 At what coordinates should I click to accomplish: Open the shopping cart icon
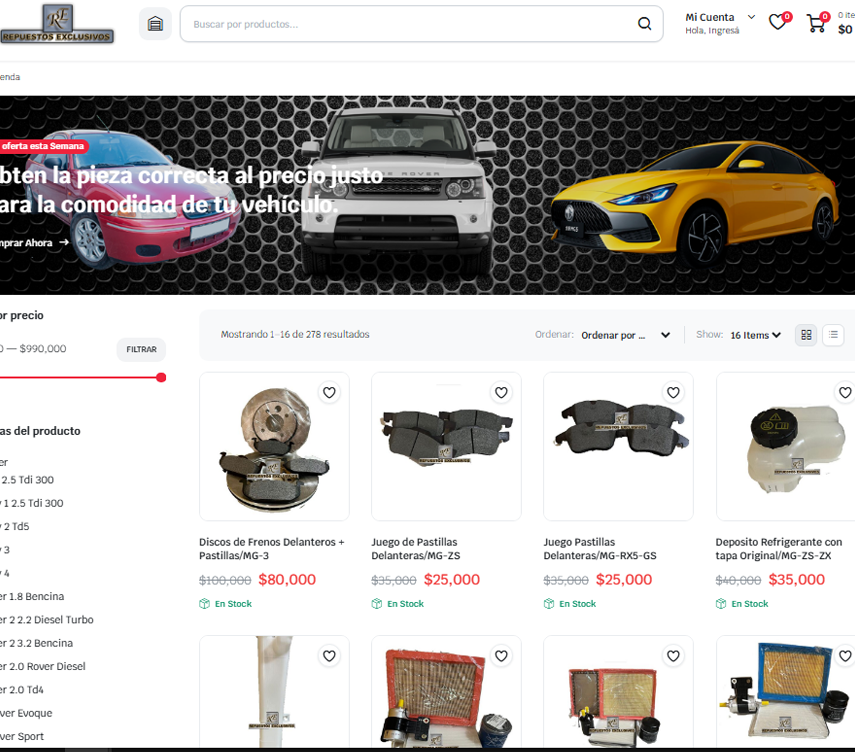click(x=816, y=23)
